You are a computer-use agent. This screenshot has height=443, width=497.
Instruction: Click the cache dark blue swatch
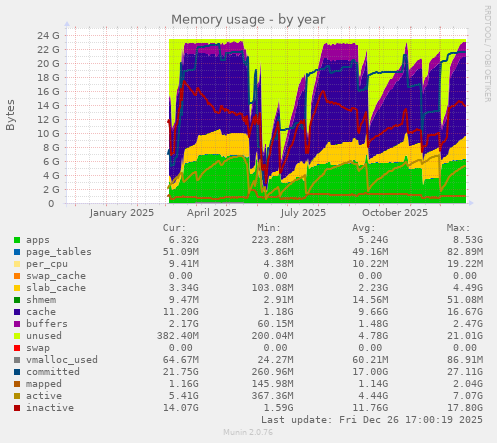tap(17, 312)
